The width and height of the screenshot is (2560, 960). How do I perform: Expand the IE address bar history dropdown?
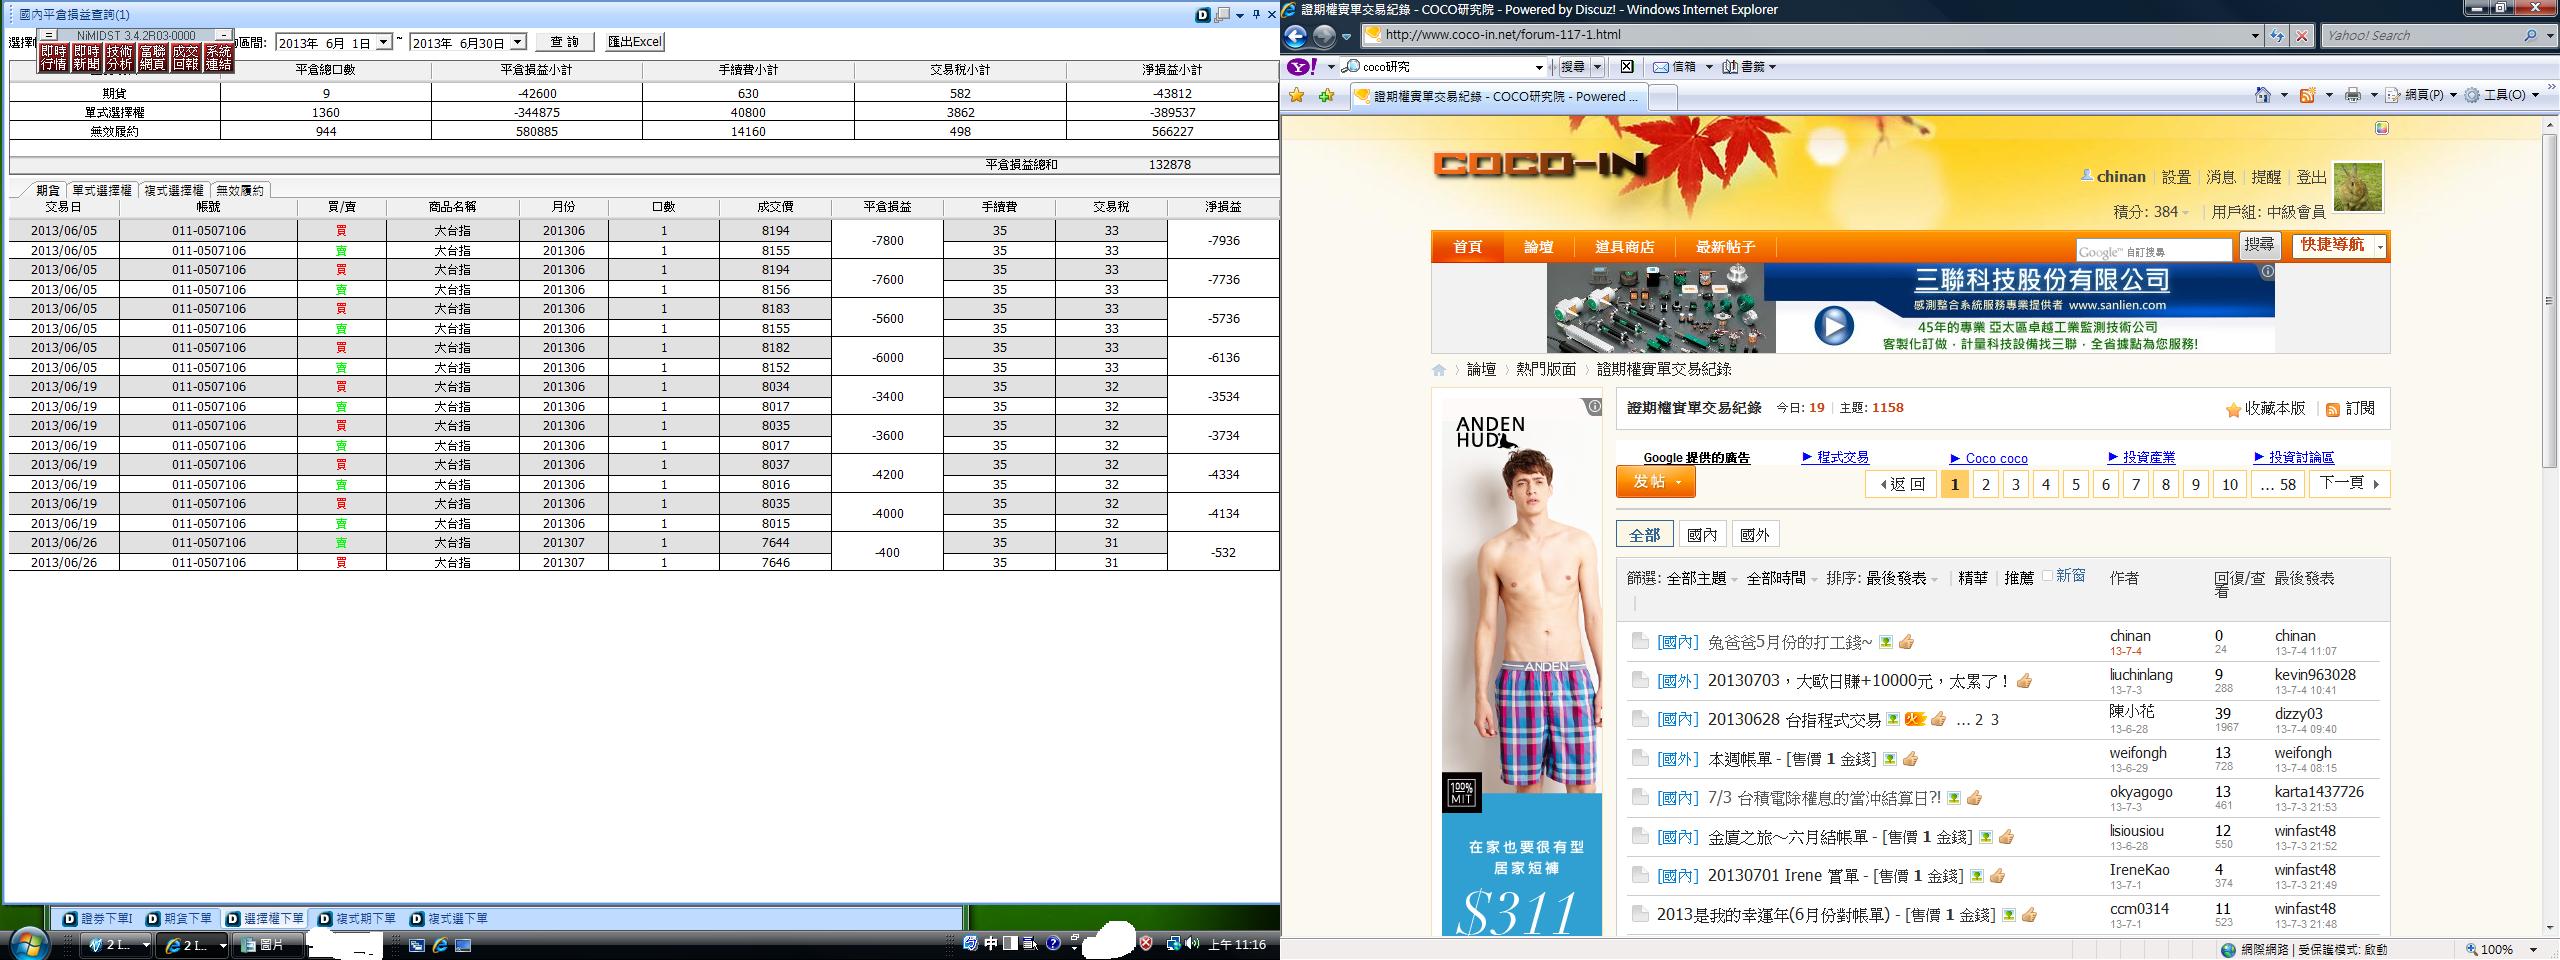click(2255, 36)
